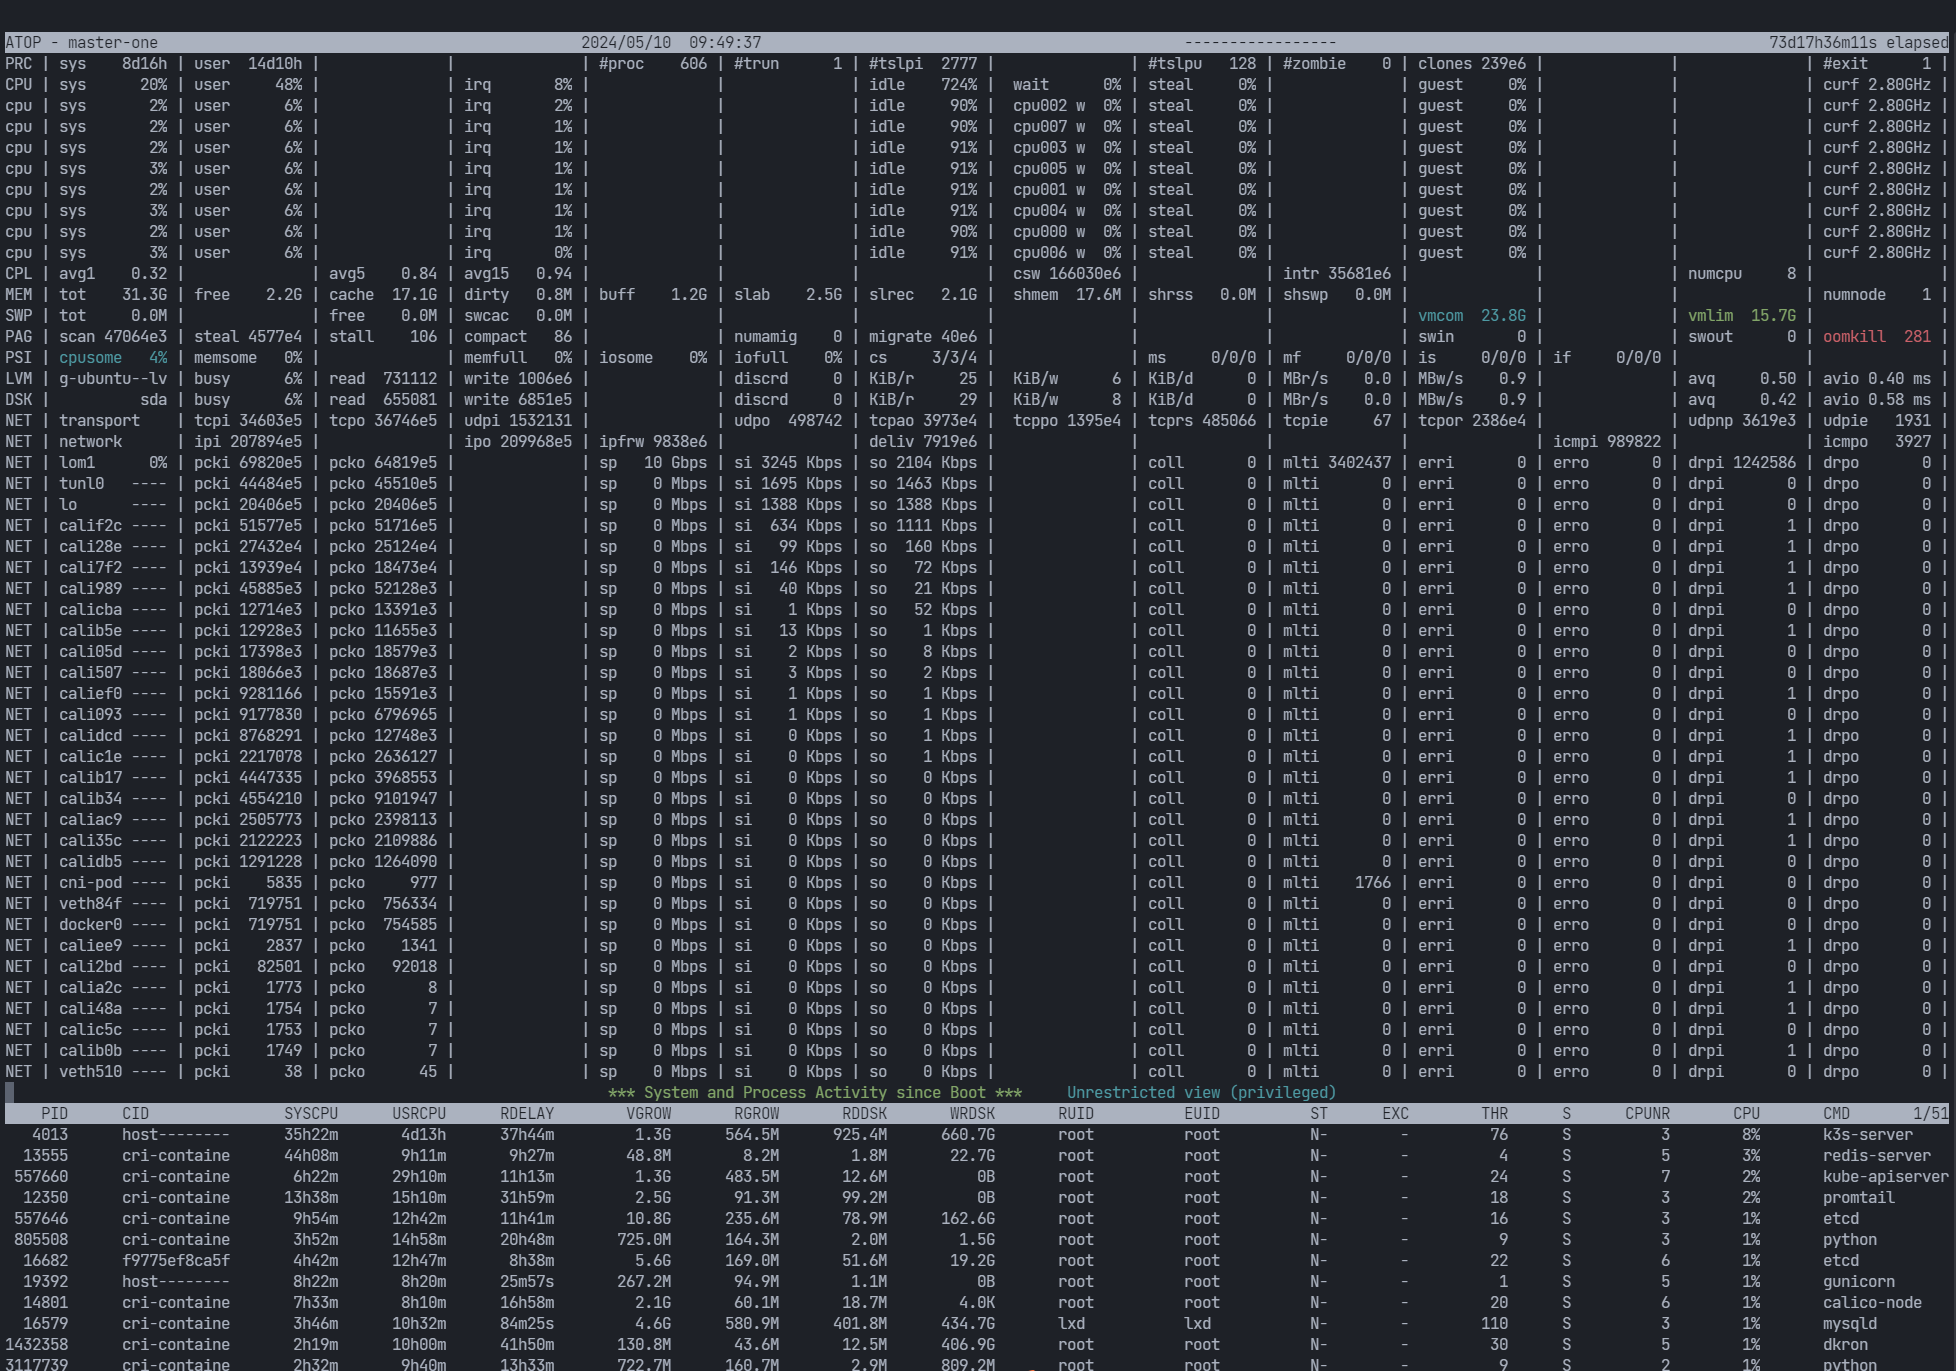
Task: Click the sp 10 Gbps speed value
Action: point(653,462)
